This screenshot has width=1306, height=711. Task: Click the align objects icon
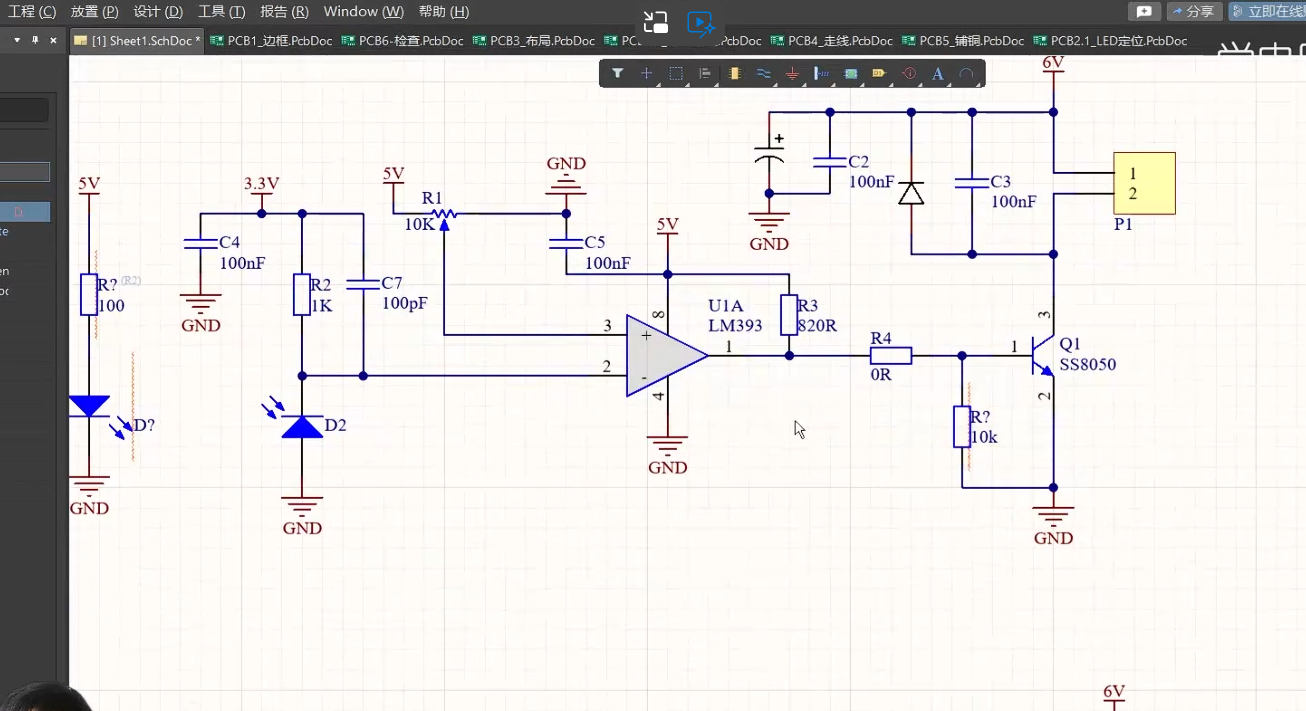click(705, 73)
